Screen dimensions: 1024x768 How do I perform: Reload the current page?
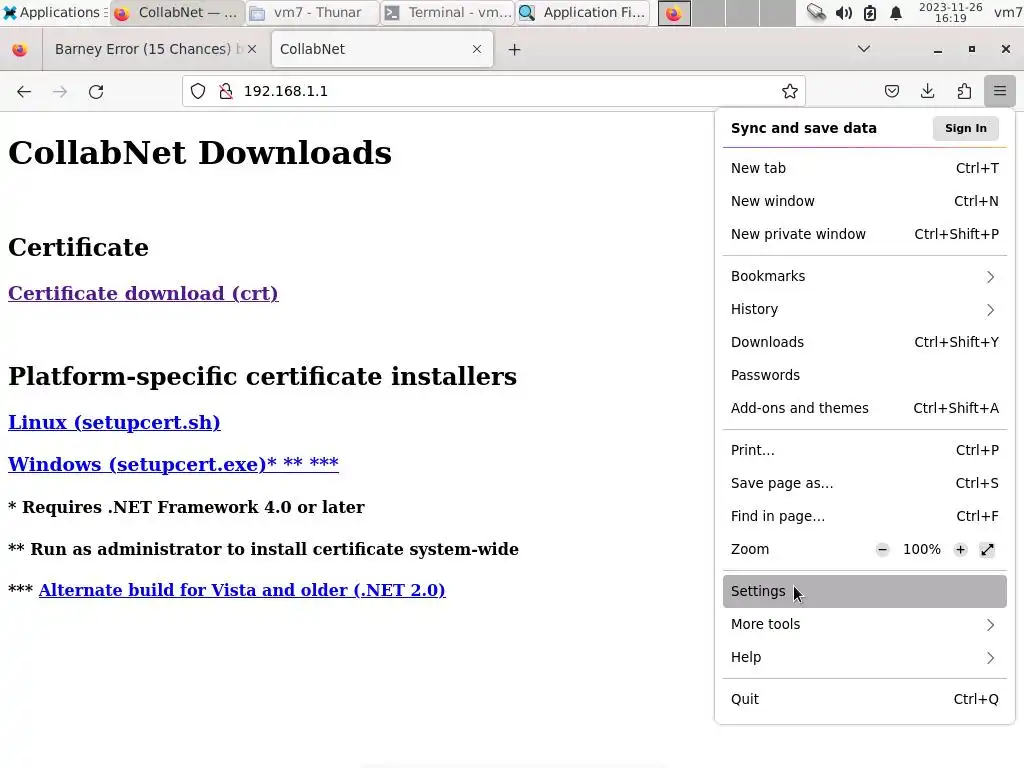tap(96, 91)
